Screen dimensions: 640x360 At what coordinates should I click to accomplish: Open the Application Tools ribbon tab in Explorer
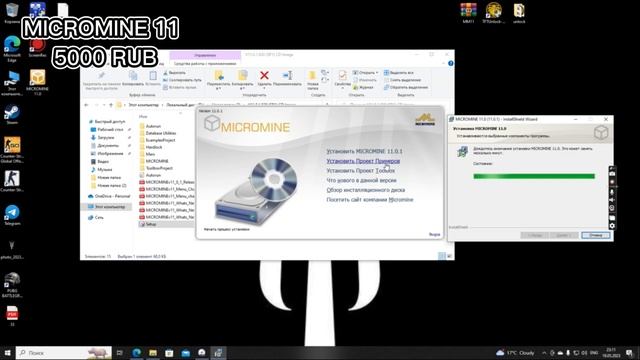[205, 64]
